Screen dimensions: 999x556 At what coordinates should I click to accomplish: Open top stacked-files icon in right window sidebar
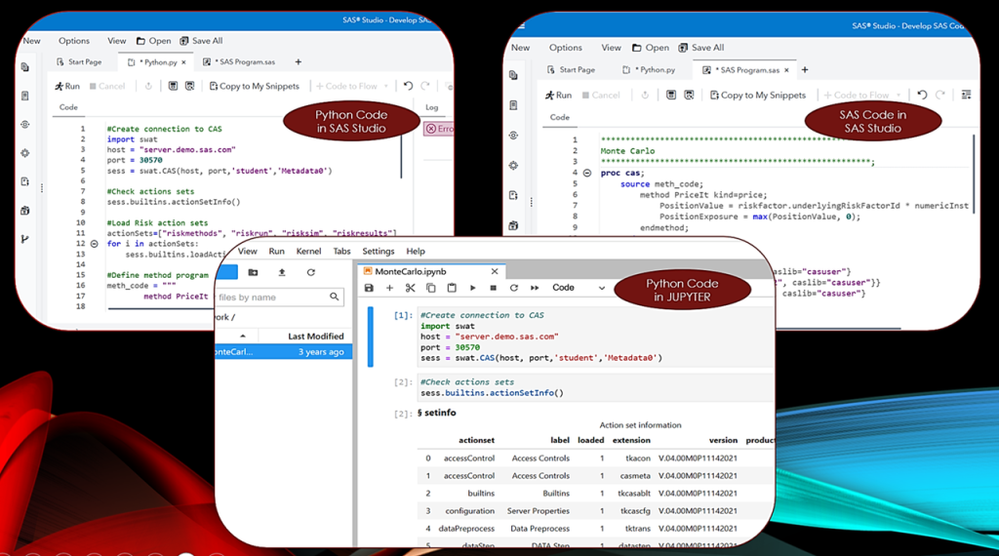click(x=514, y=75)
